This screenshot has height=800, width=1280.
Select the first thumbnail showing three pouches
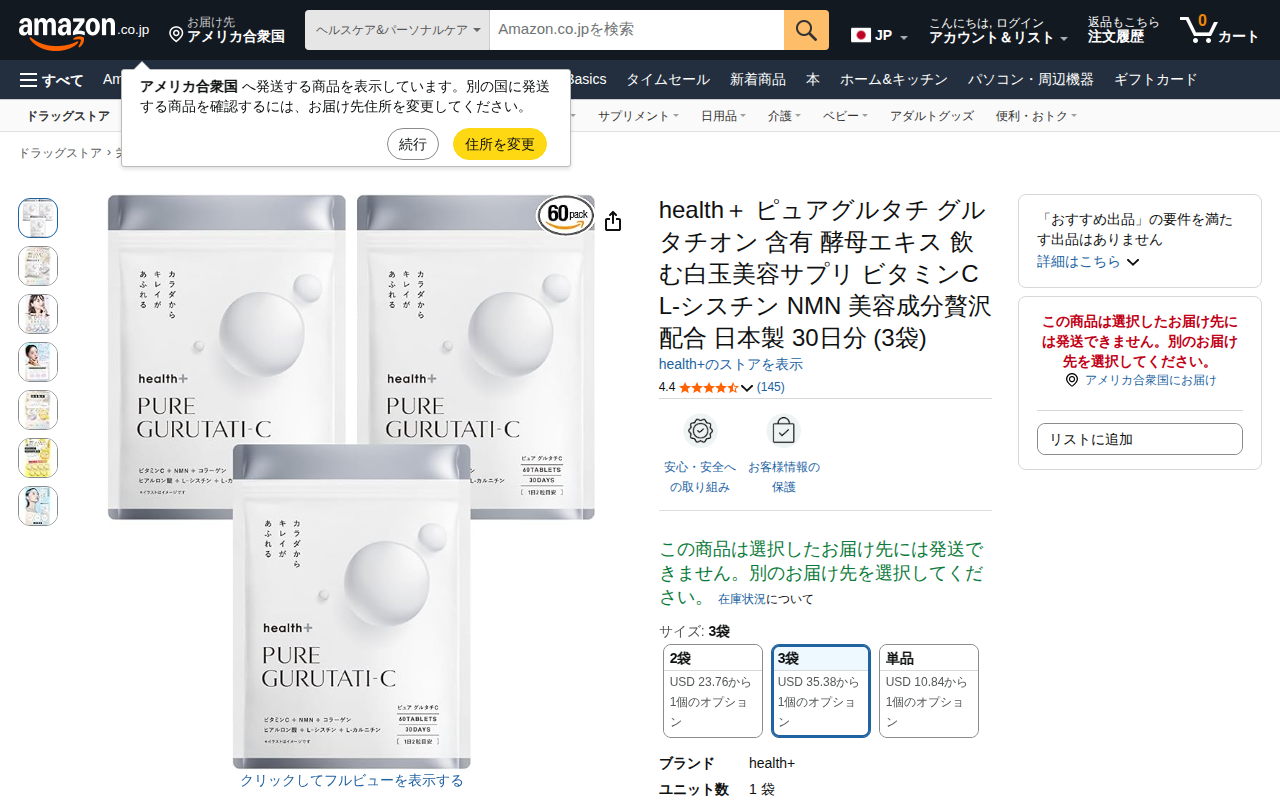tap(38, 218)
